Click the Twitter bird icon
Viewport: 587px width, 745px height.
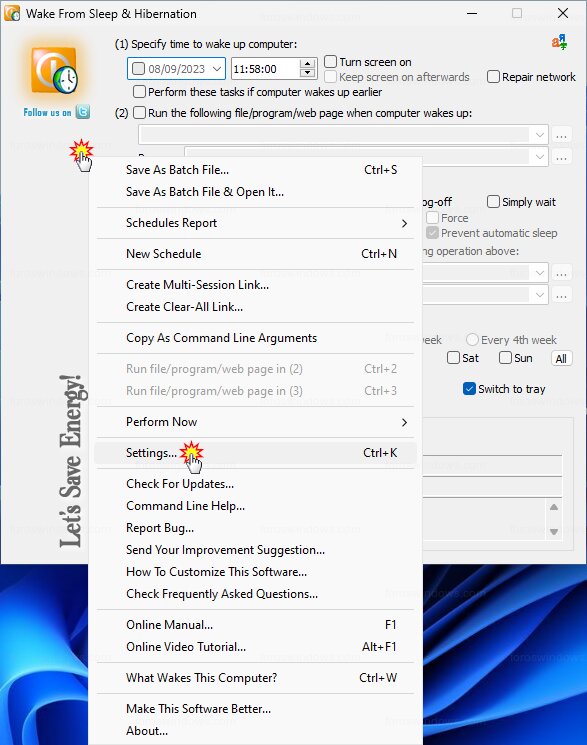click(x=83, y=112)
